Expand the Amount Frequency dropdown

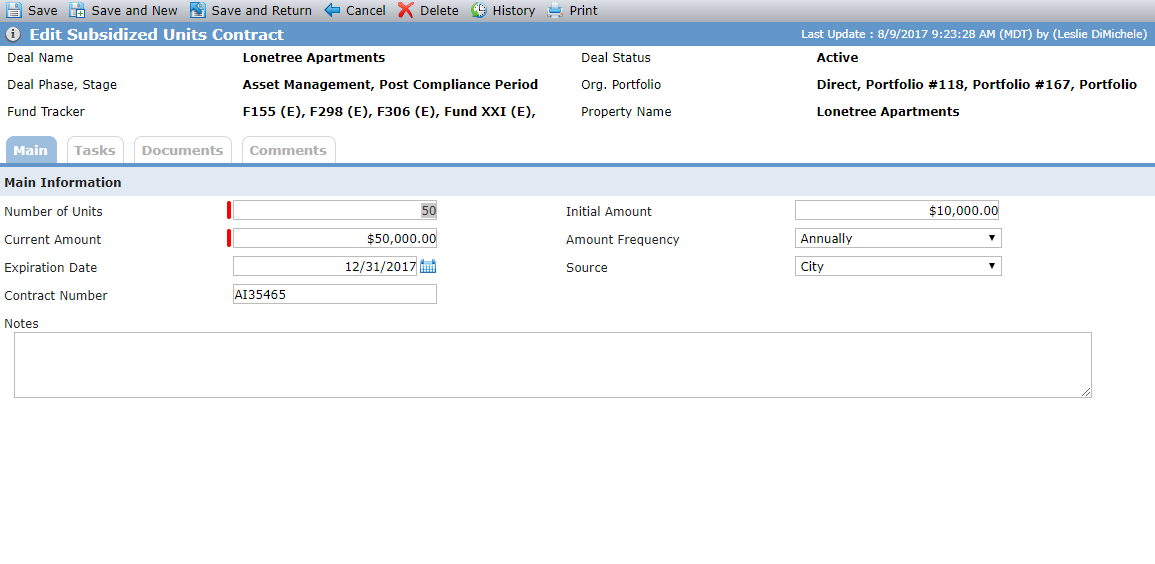pos(898,239)
